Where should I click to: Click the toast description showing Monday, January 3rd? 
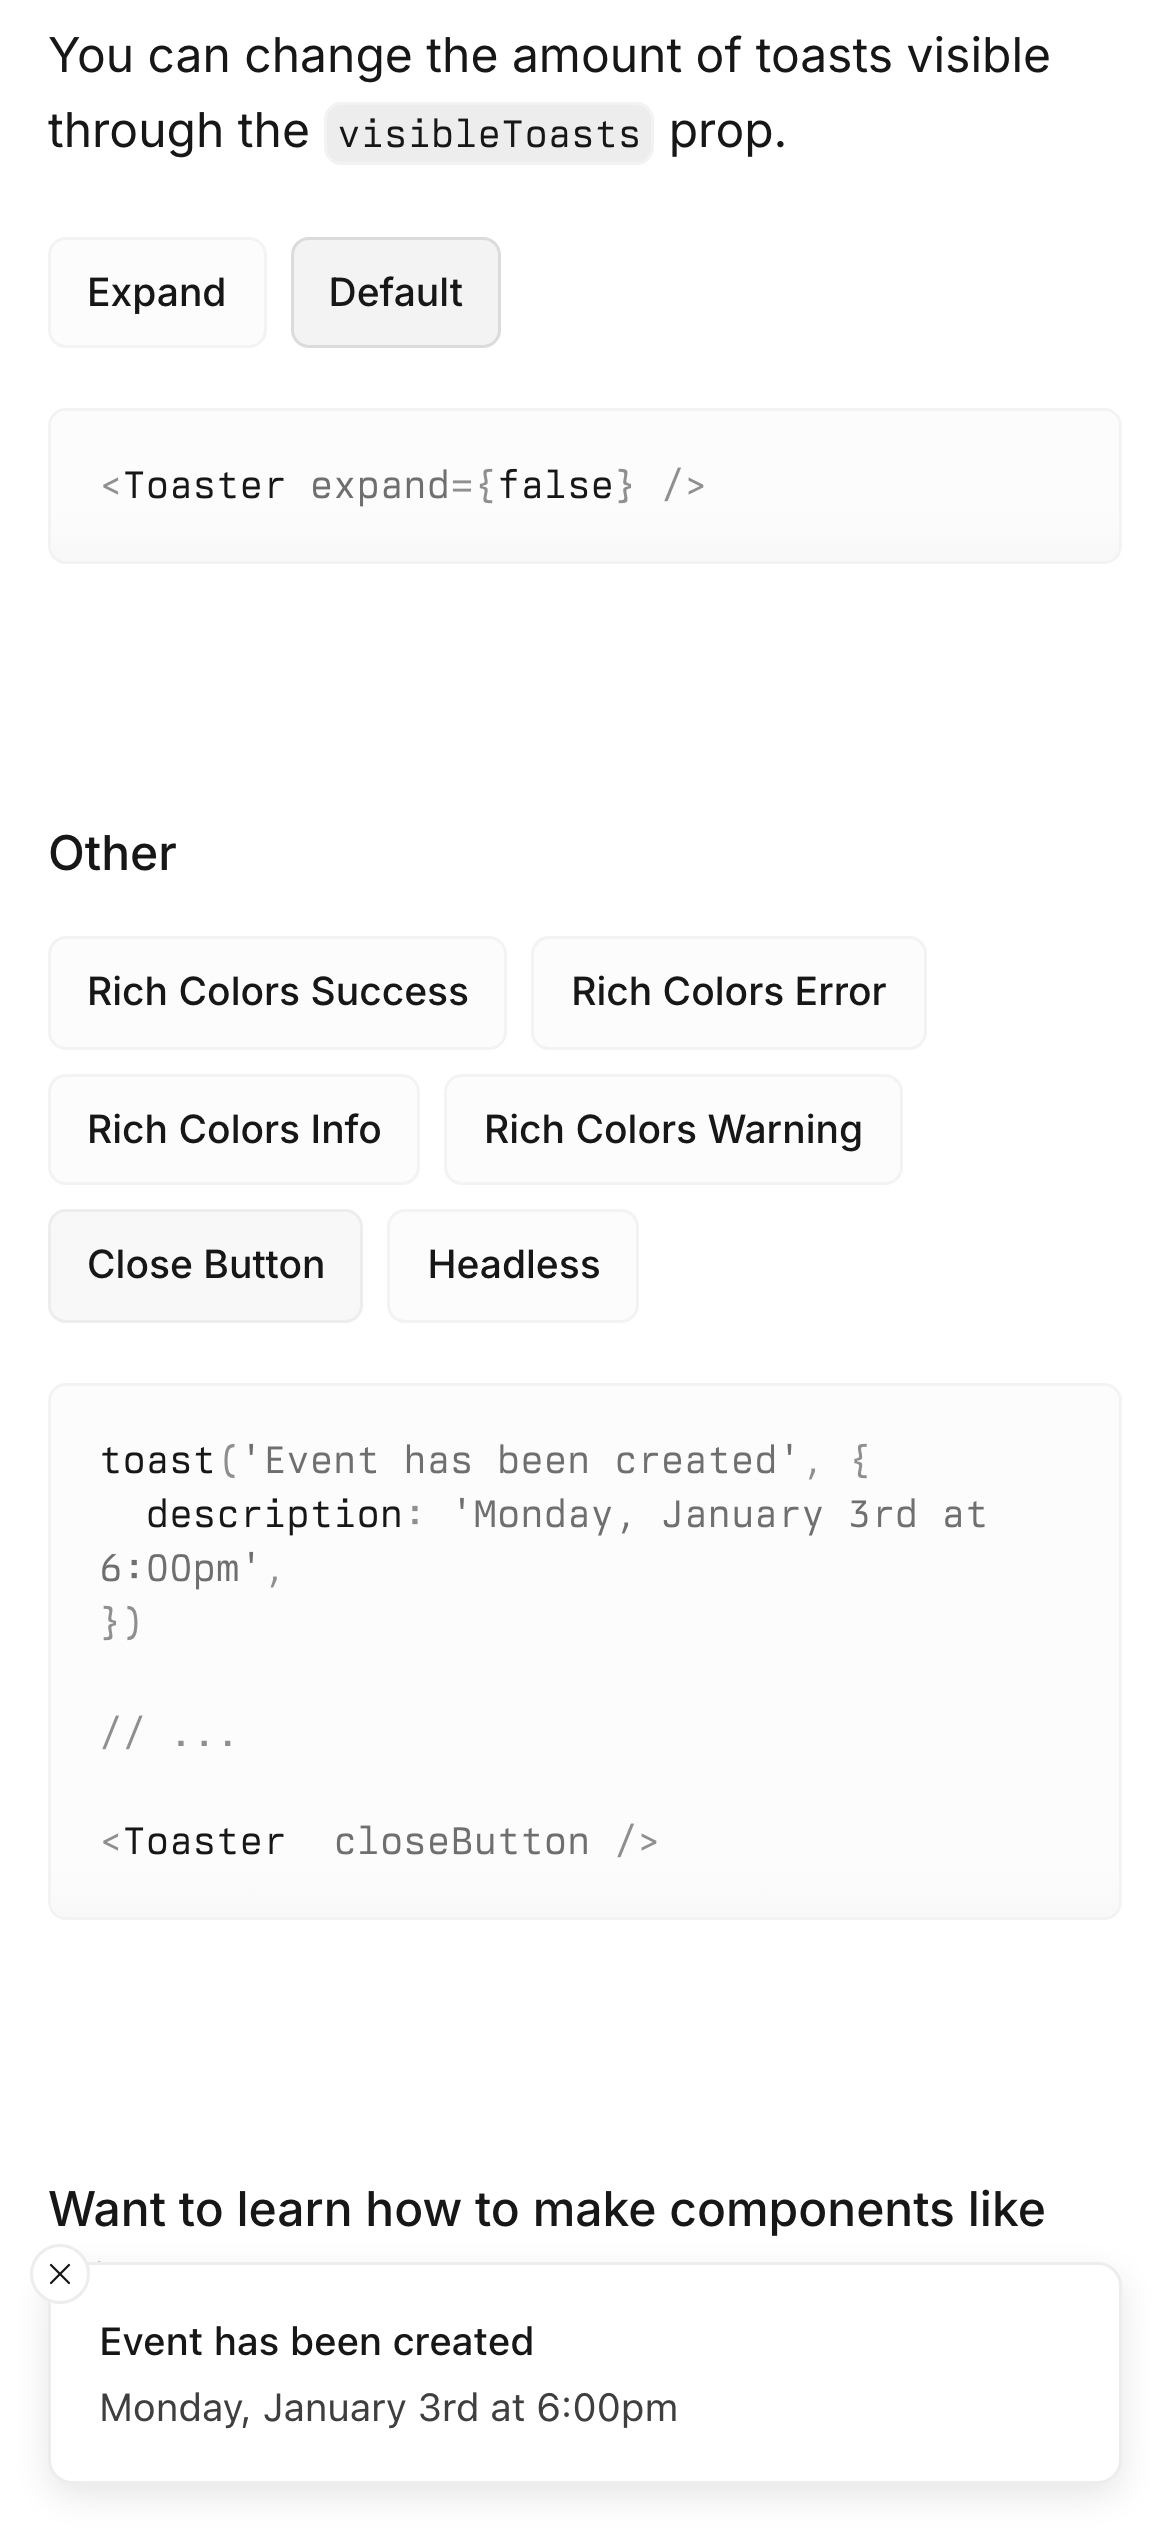click(x=388, y=2408)
